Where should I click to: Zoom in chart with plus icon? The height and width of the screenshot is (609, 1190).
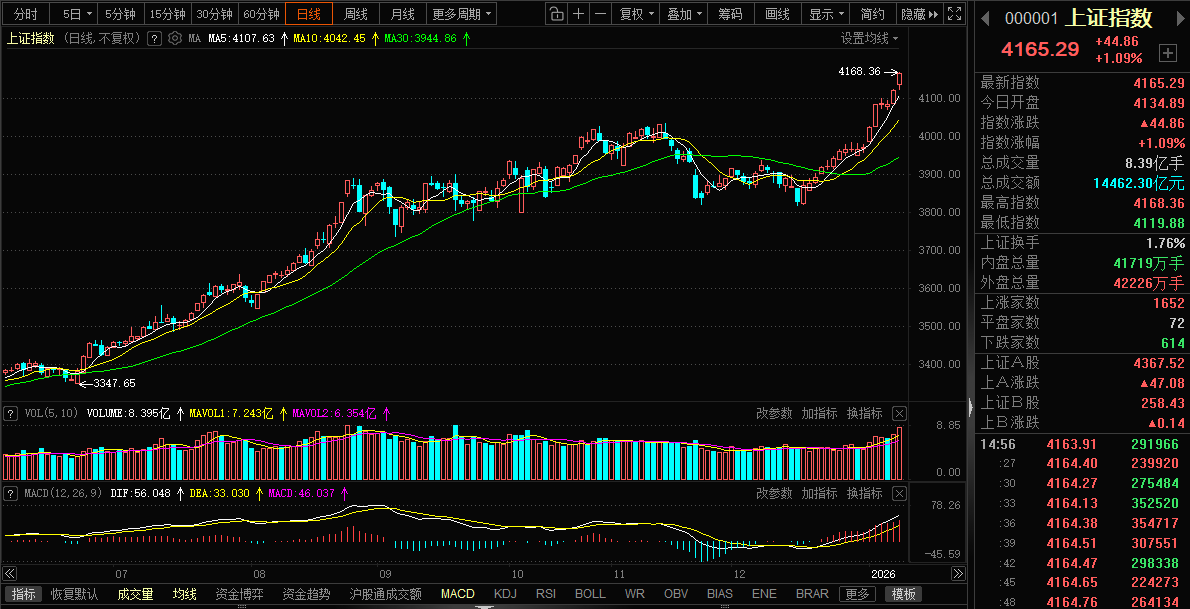pos(578,14)
